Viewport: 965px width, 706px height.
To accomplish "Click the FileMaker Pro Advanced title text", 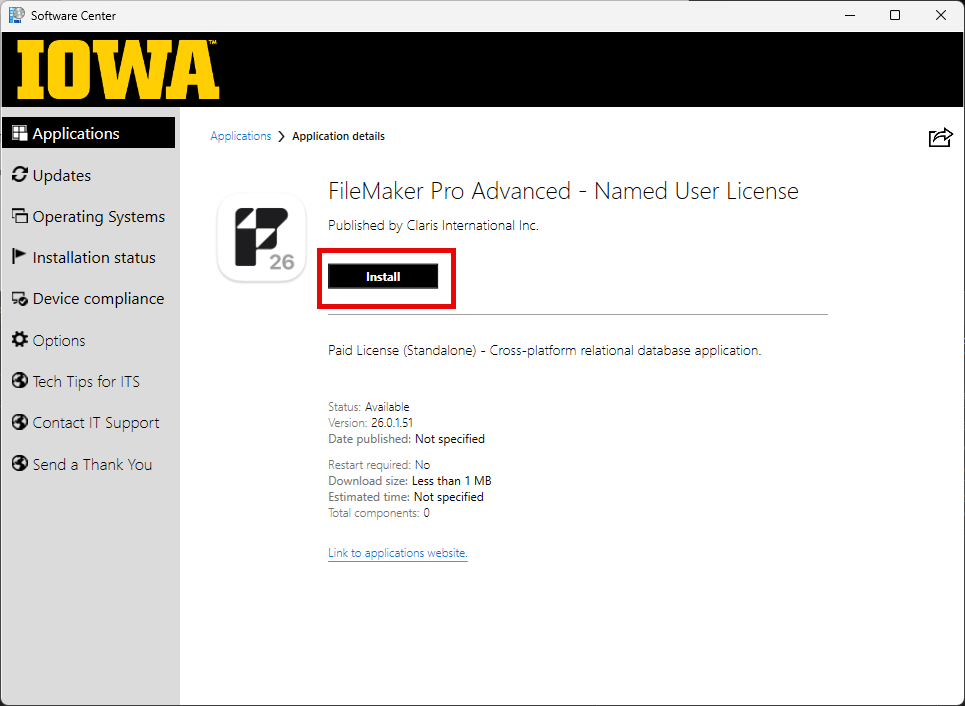I will (563, 191).
